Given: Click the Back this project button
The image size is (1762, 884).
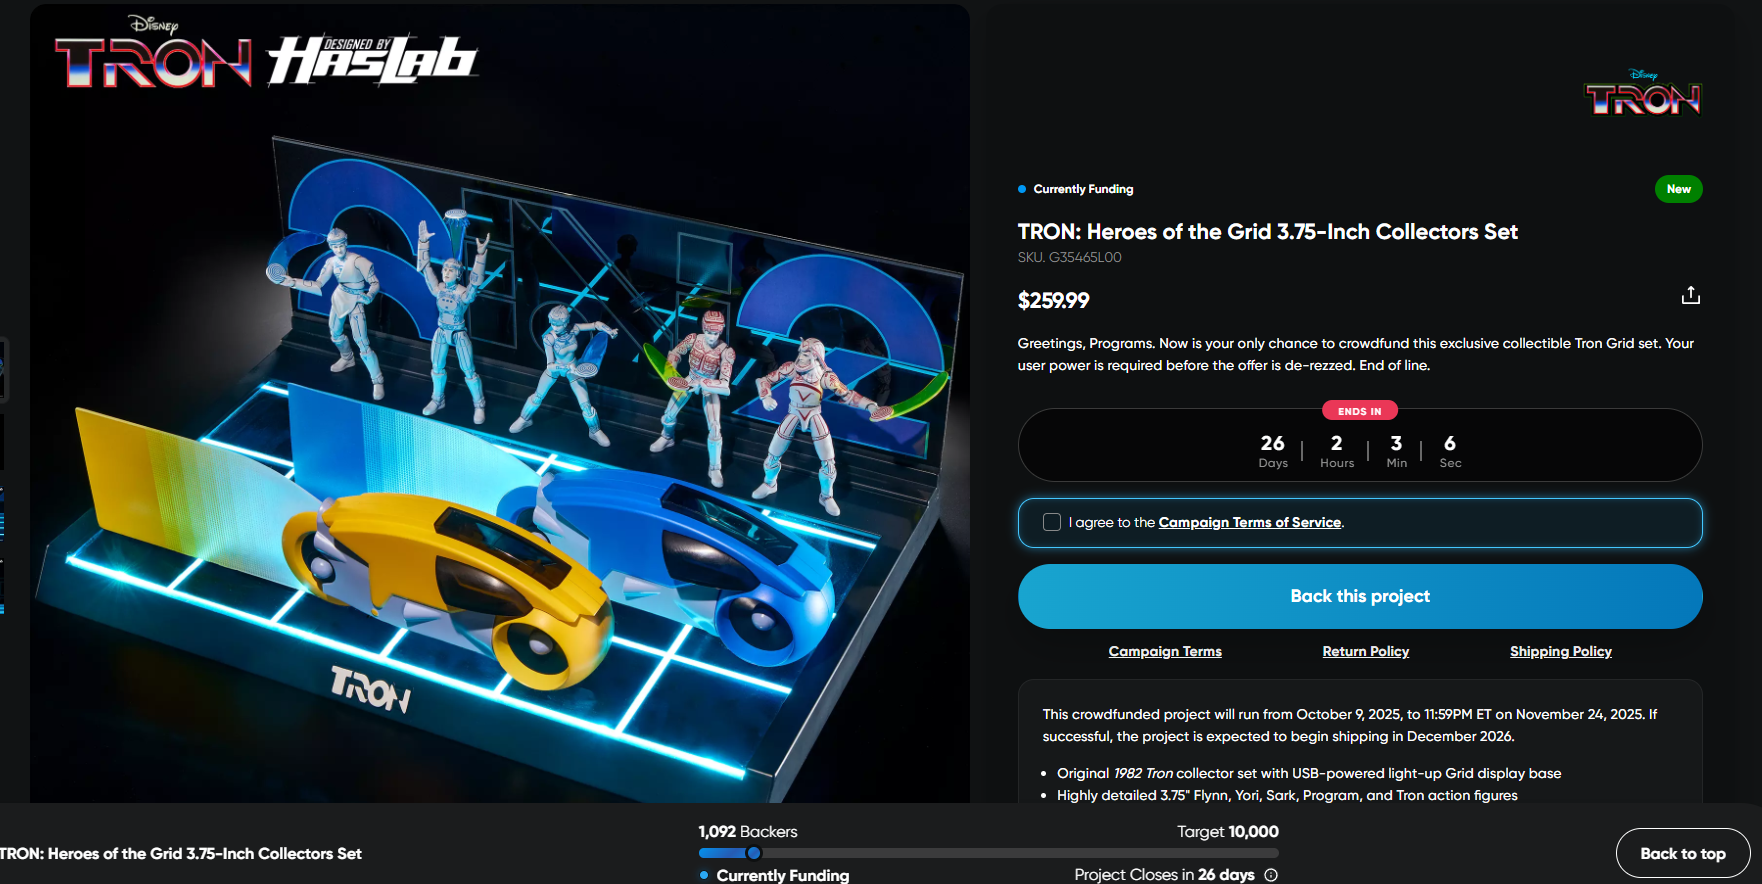Looking at the screenshot, I should [1360, 596].
